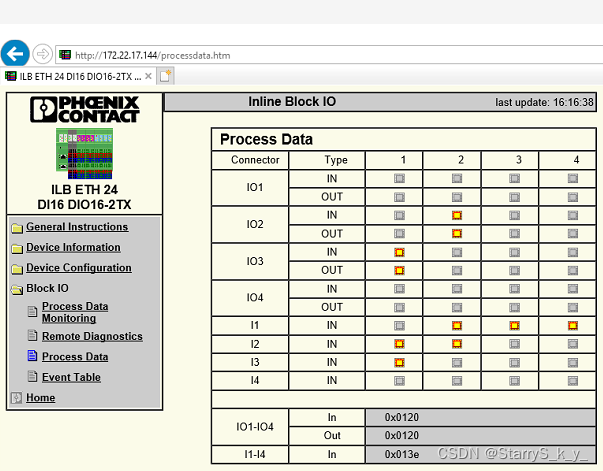603x471 pixels.
Task: Open the Device Information link
Action: point(73,247)
